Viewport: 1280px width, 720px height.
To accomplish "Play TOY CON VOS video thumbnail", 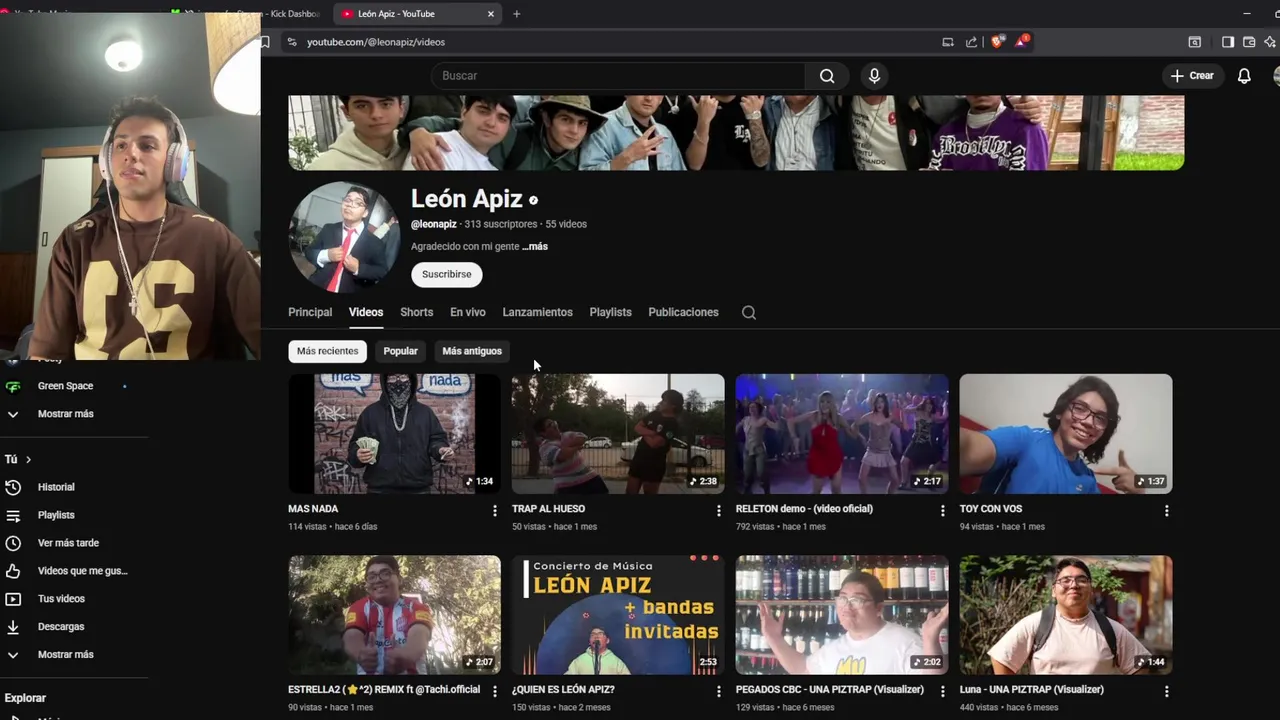I will point(1066,434).
